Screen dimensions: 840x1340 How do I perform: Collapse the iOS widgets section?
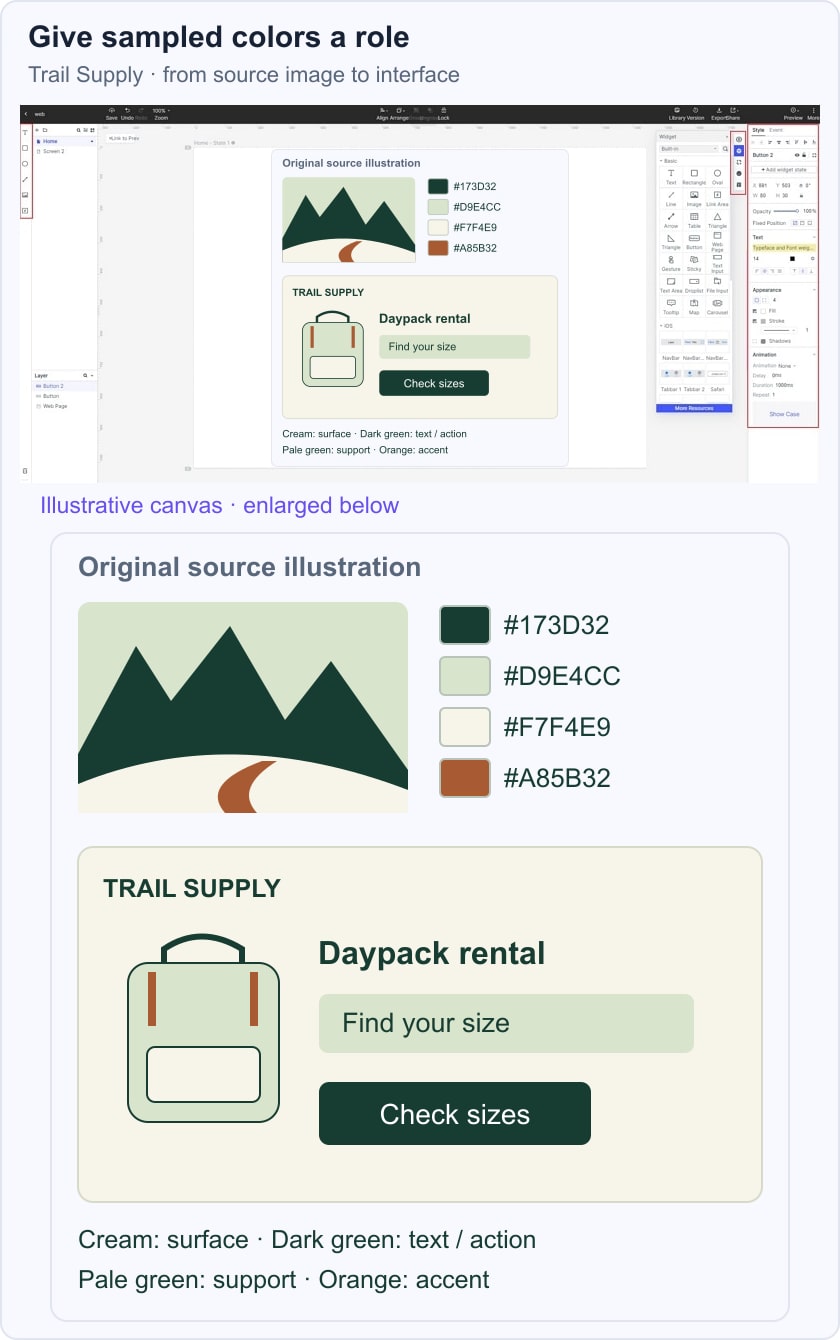[x=661, y=326]
